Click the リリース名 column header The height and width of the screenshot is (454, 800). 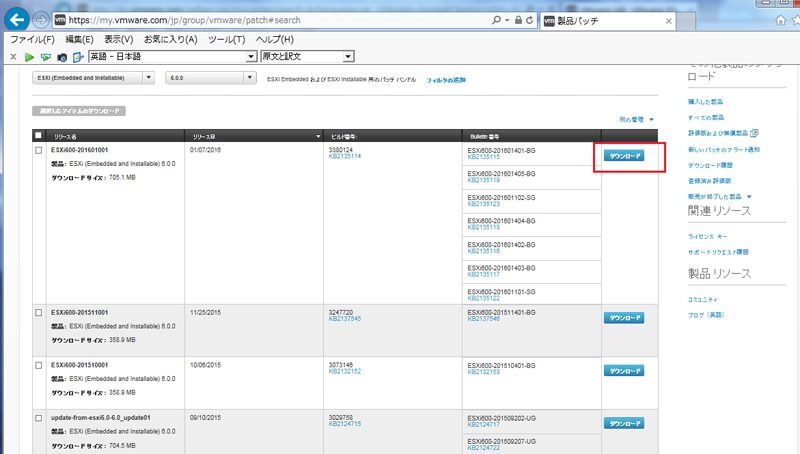(x=115, y=136)
